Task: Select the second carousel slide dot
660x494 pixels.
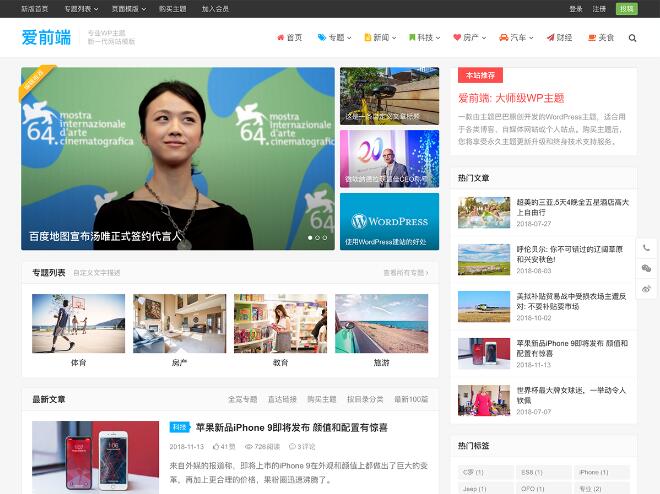Action: point(317,238)
